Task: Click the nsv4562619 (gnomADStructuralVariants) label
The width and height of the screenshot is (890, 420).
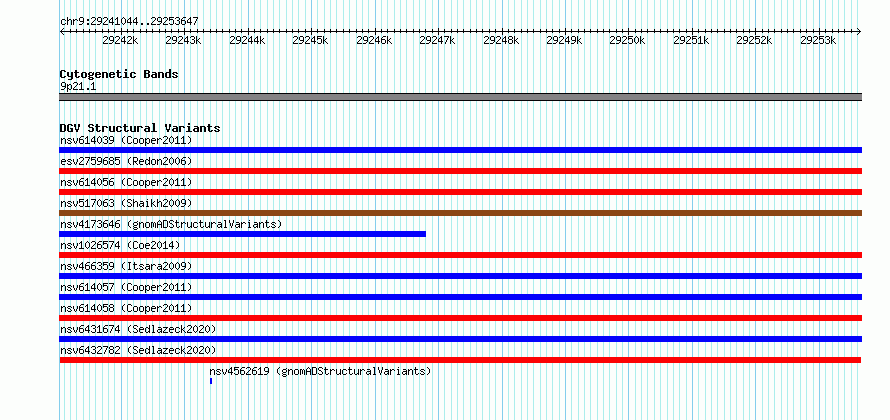Action: click(320, 371)
